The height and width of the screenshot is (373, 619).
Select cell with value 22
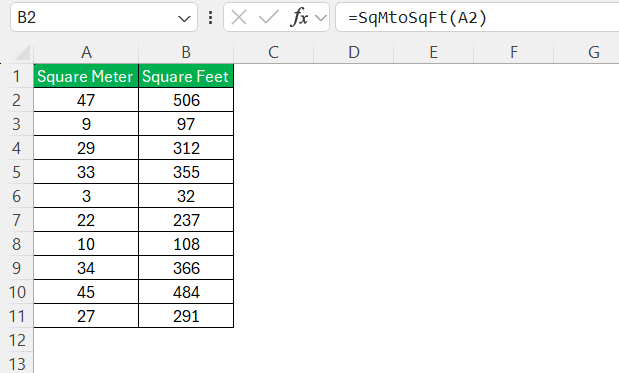pyautogui.click(x=86, y=220)
